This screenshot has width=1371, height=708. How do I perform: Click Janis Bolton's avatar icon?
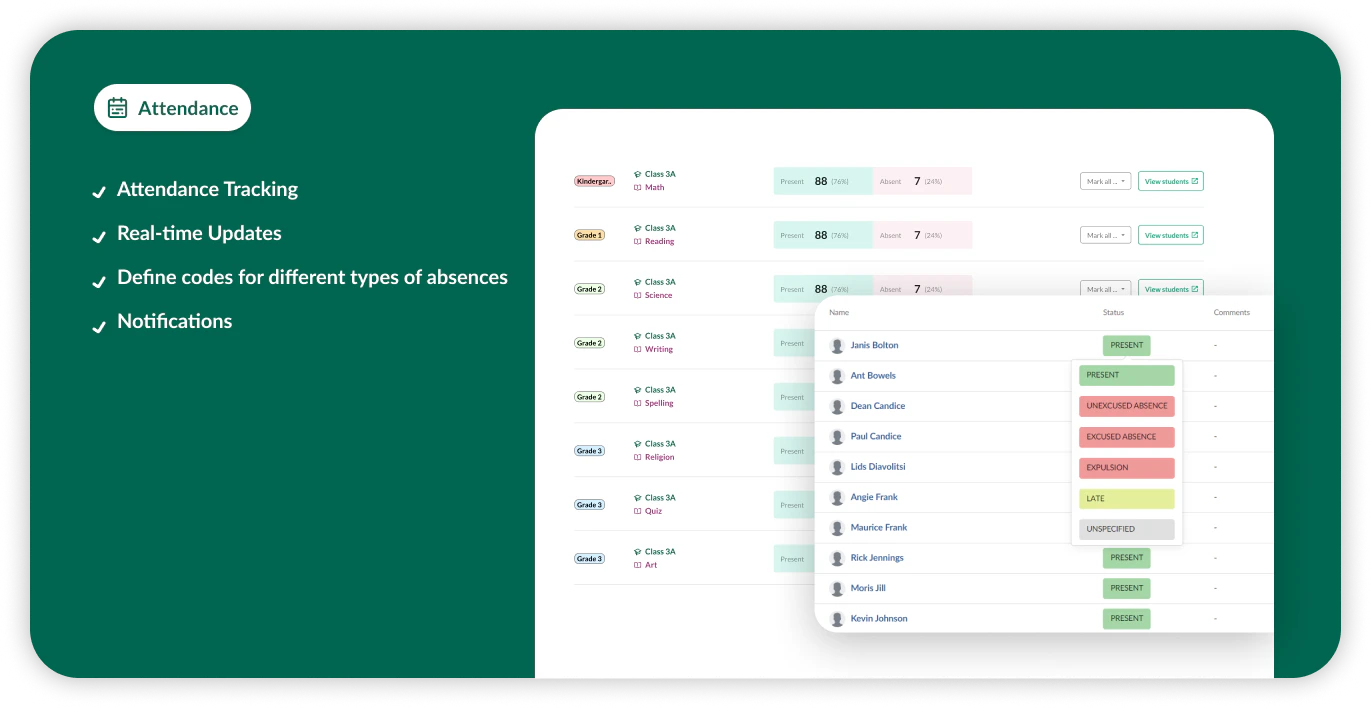click(x=837, y=344)
